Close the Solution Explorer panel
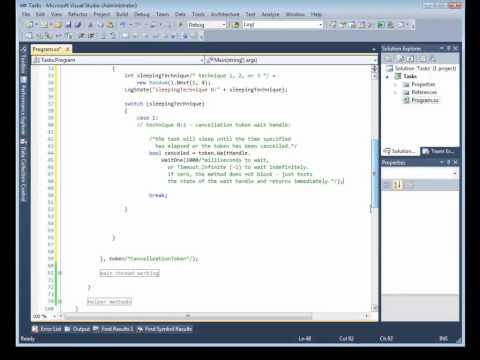Viewport: 480px width, 360px height. pyautogui.click(x=455, y=49)
